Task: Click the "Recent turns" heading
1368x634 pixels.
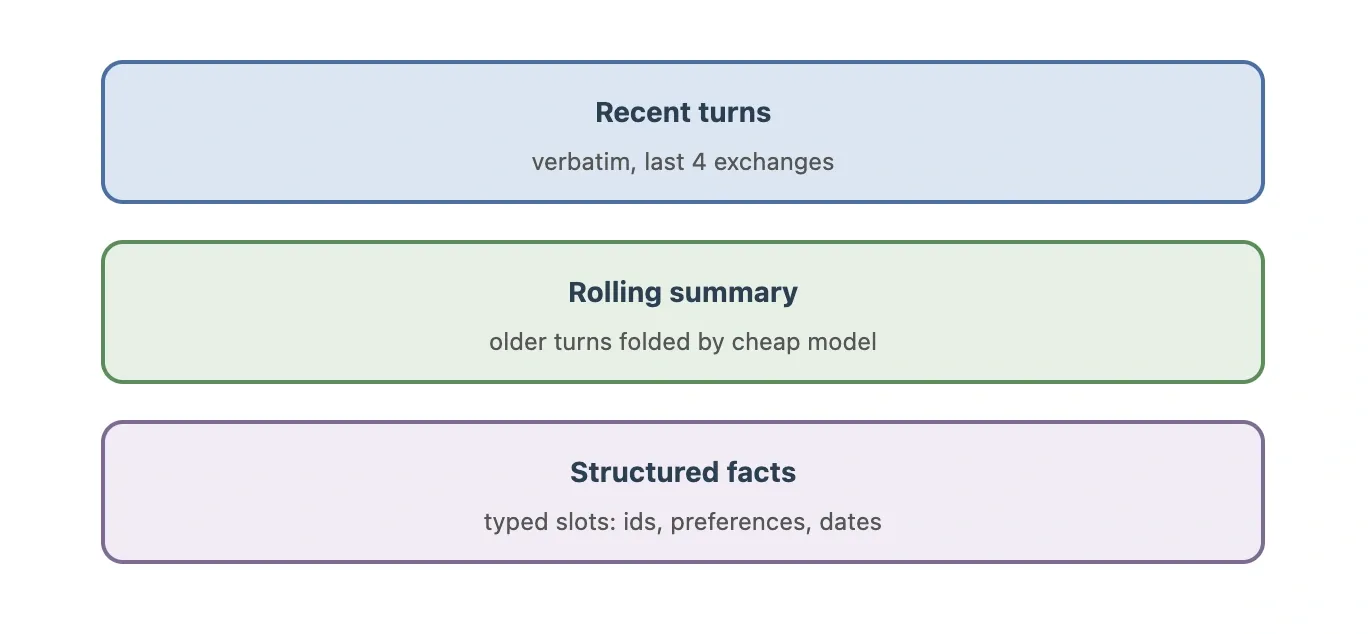Action: (683, 112)
